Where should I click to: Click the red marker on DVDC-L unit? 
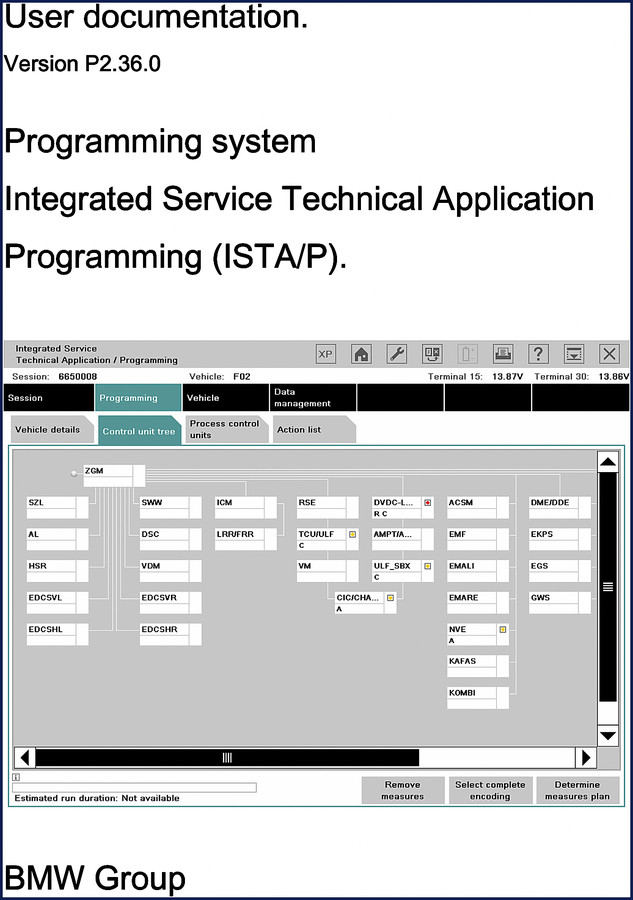pyautogui.click(x=428, y=502)
